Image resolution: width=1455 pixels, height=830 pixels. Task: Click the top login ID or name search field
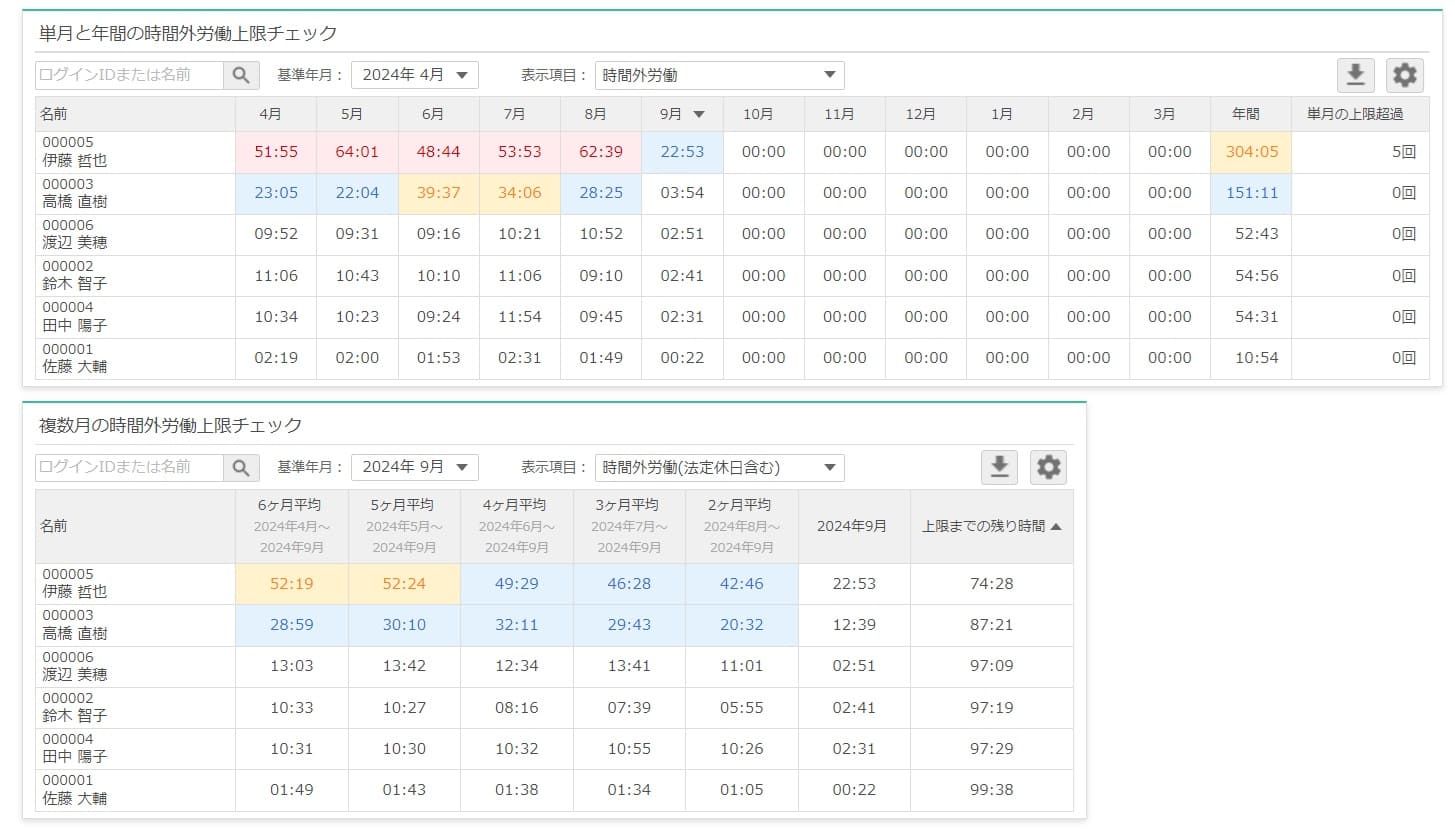(x=129, y=75)
